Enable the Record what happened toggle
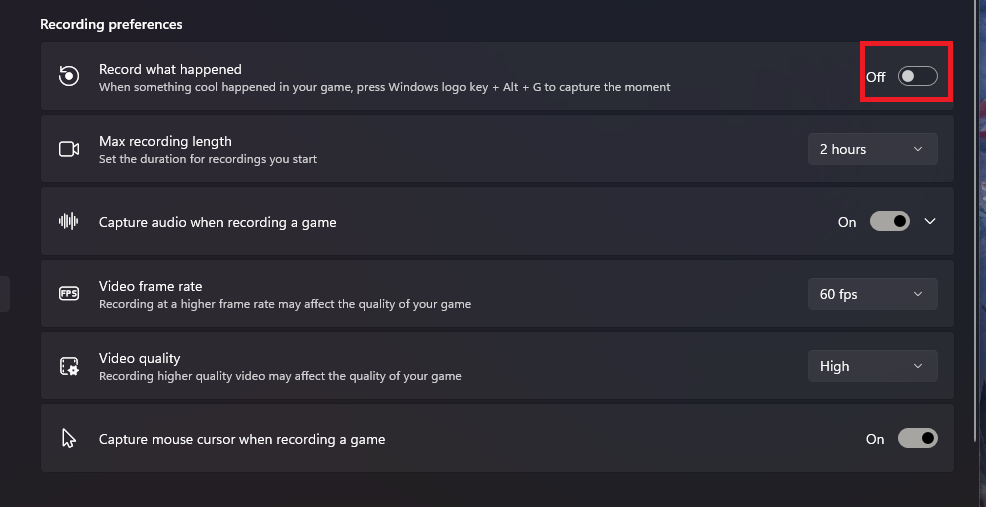 click(x=917, y=77)
